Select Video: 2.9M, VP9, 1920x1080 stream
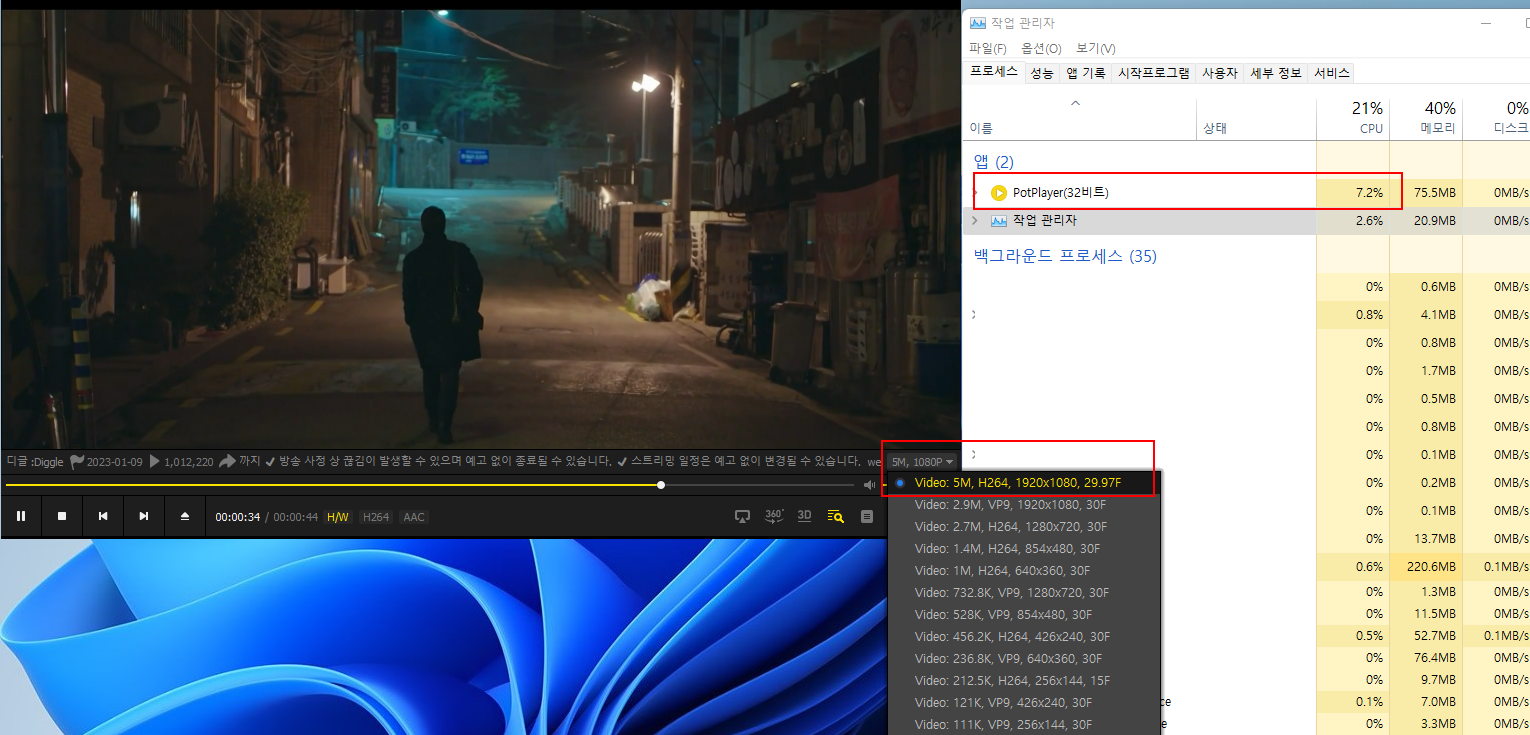The height and width of the screenshot is (735, 1530). (x=1024, y=505)
